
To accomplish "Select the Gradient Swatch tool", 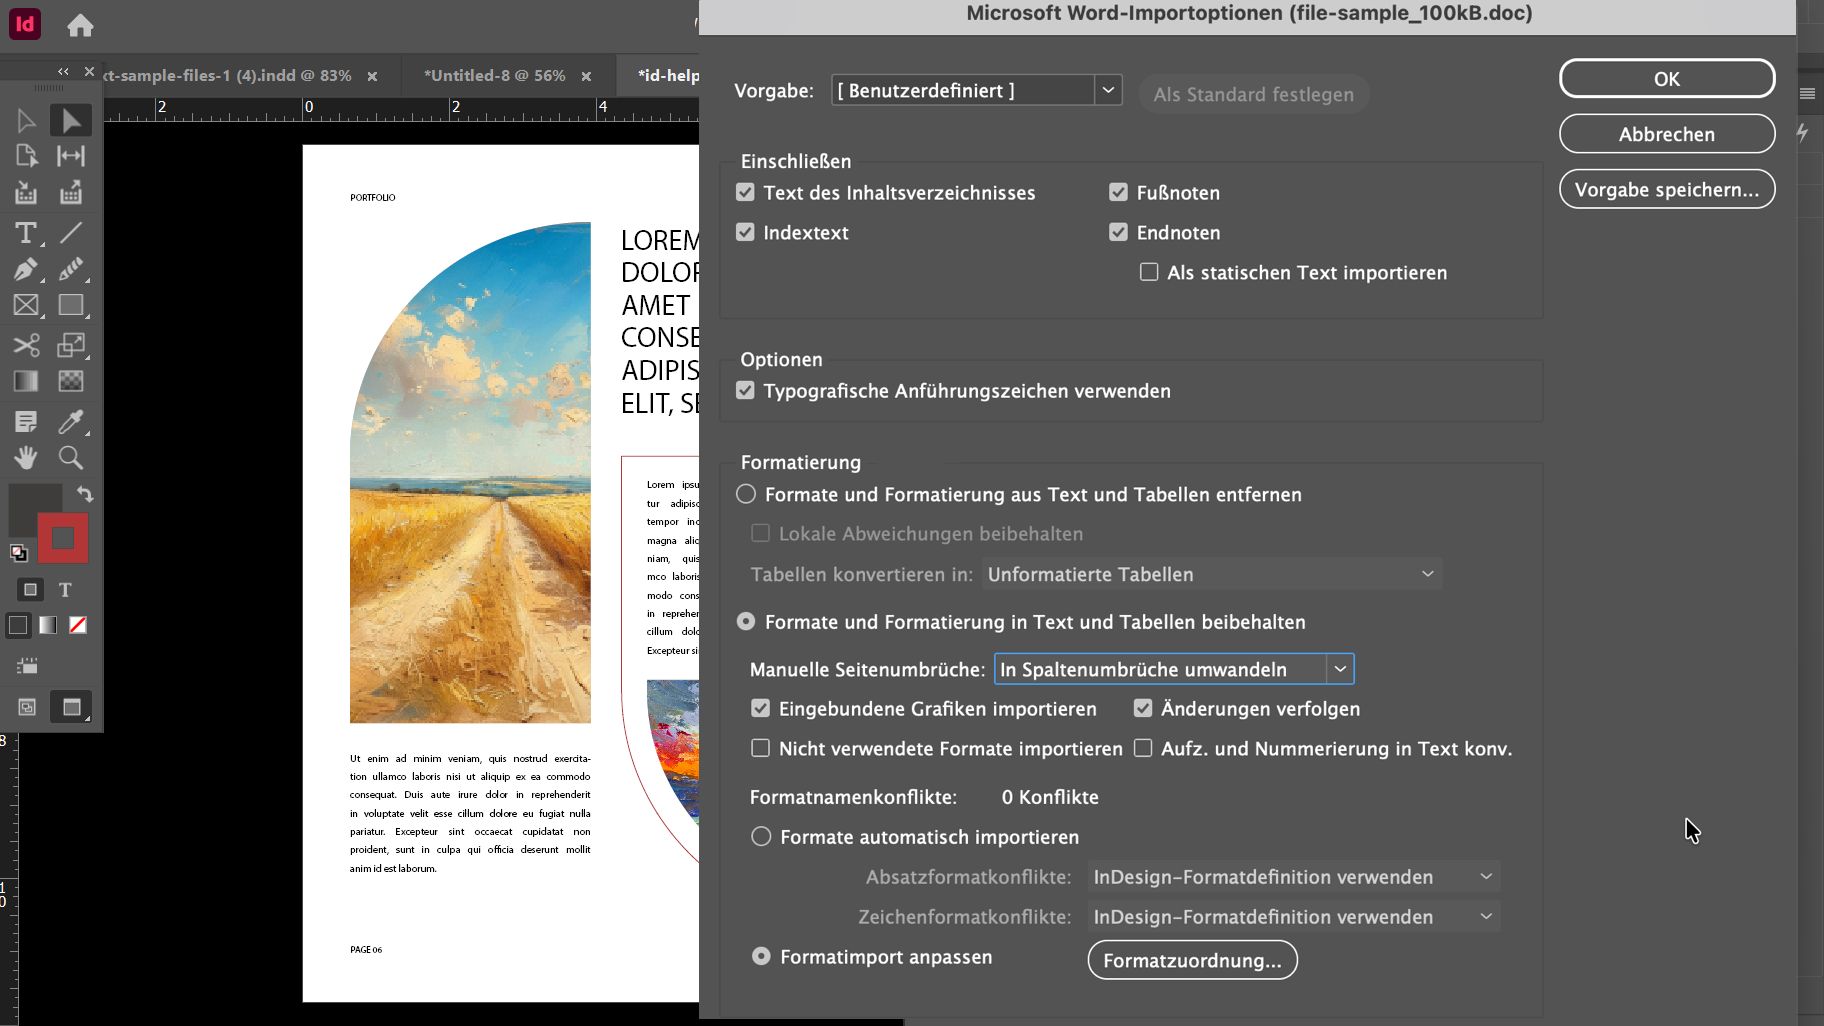I will pyautogui.click(x=26, y=381).
